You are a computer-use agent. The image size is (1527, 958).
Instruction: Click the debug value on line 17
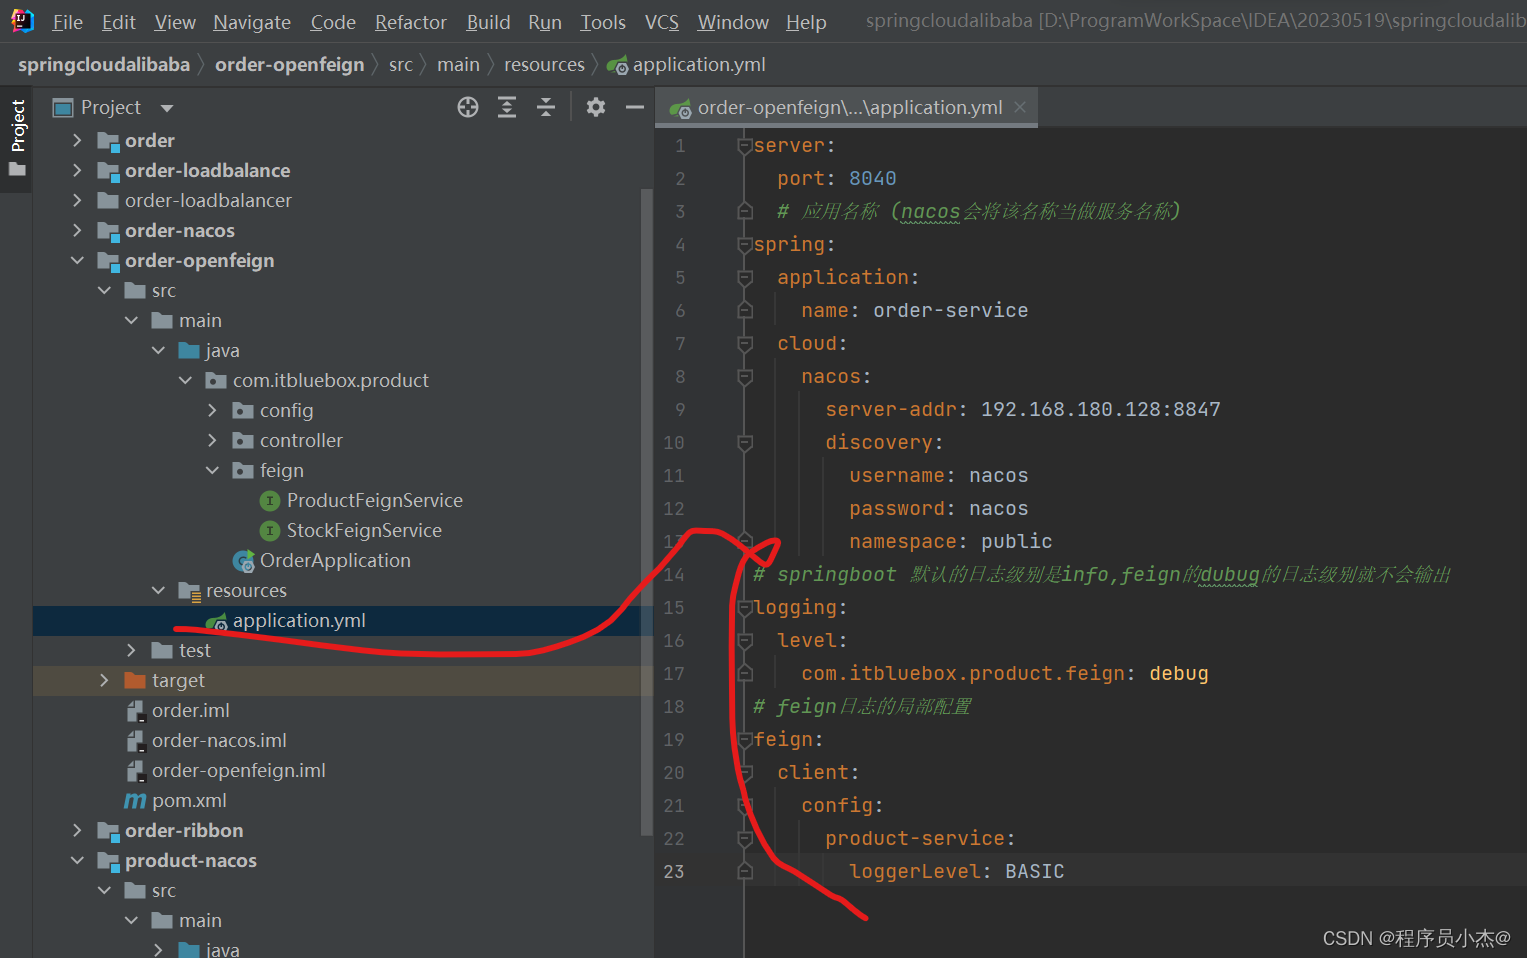(x=1178, y=673)
